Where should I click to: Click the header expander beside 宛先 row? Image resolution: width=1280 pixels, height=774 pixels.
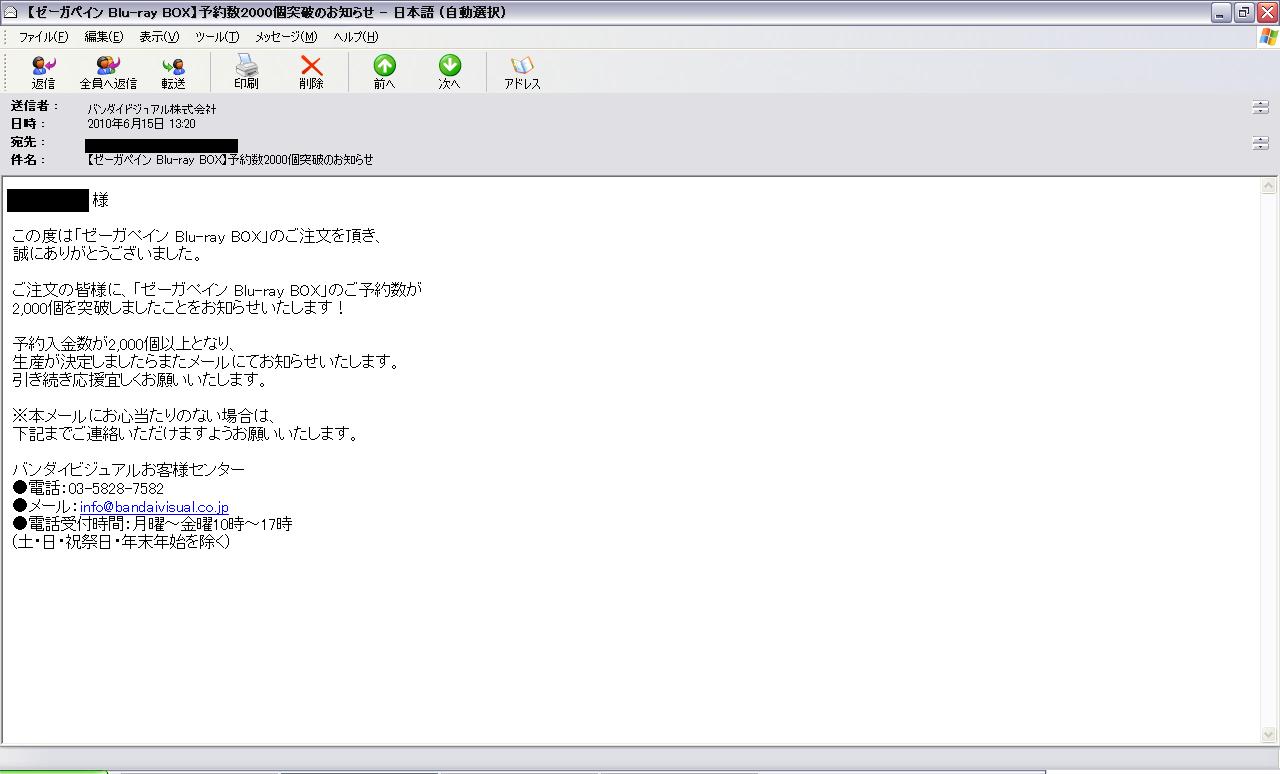point(1260,143)
